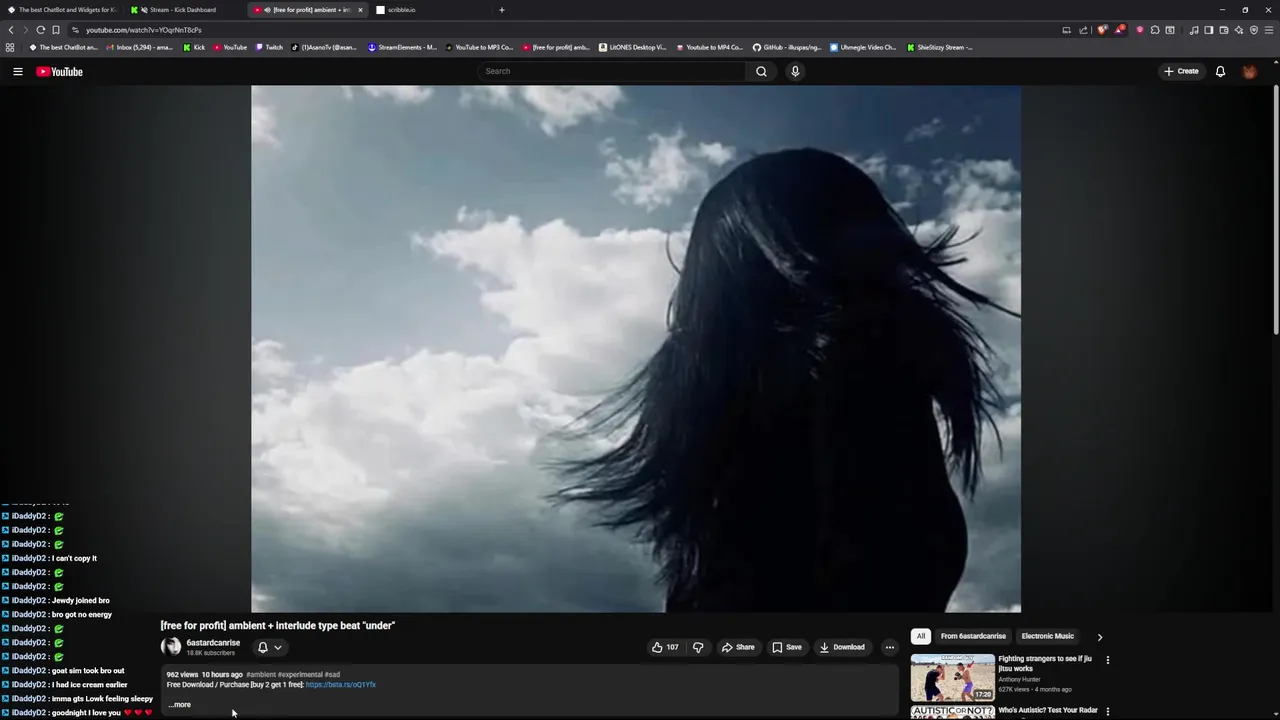Click the 6astardcanrise channel avatar
Image resolution: width=1280 pixels, height=720 pixels.
coord(171,647)
